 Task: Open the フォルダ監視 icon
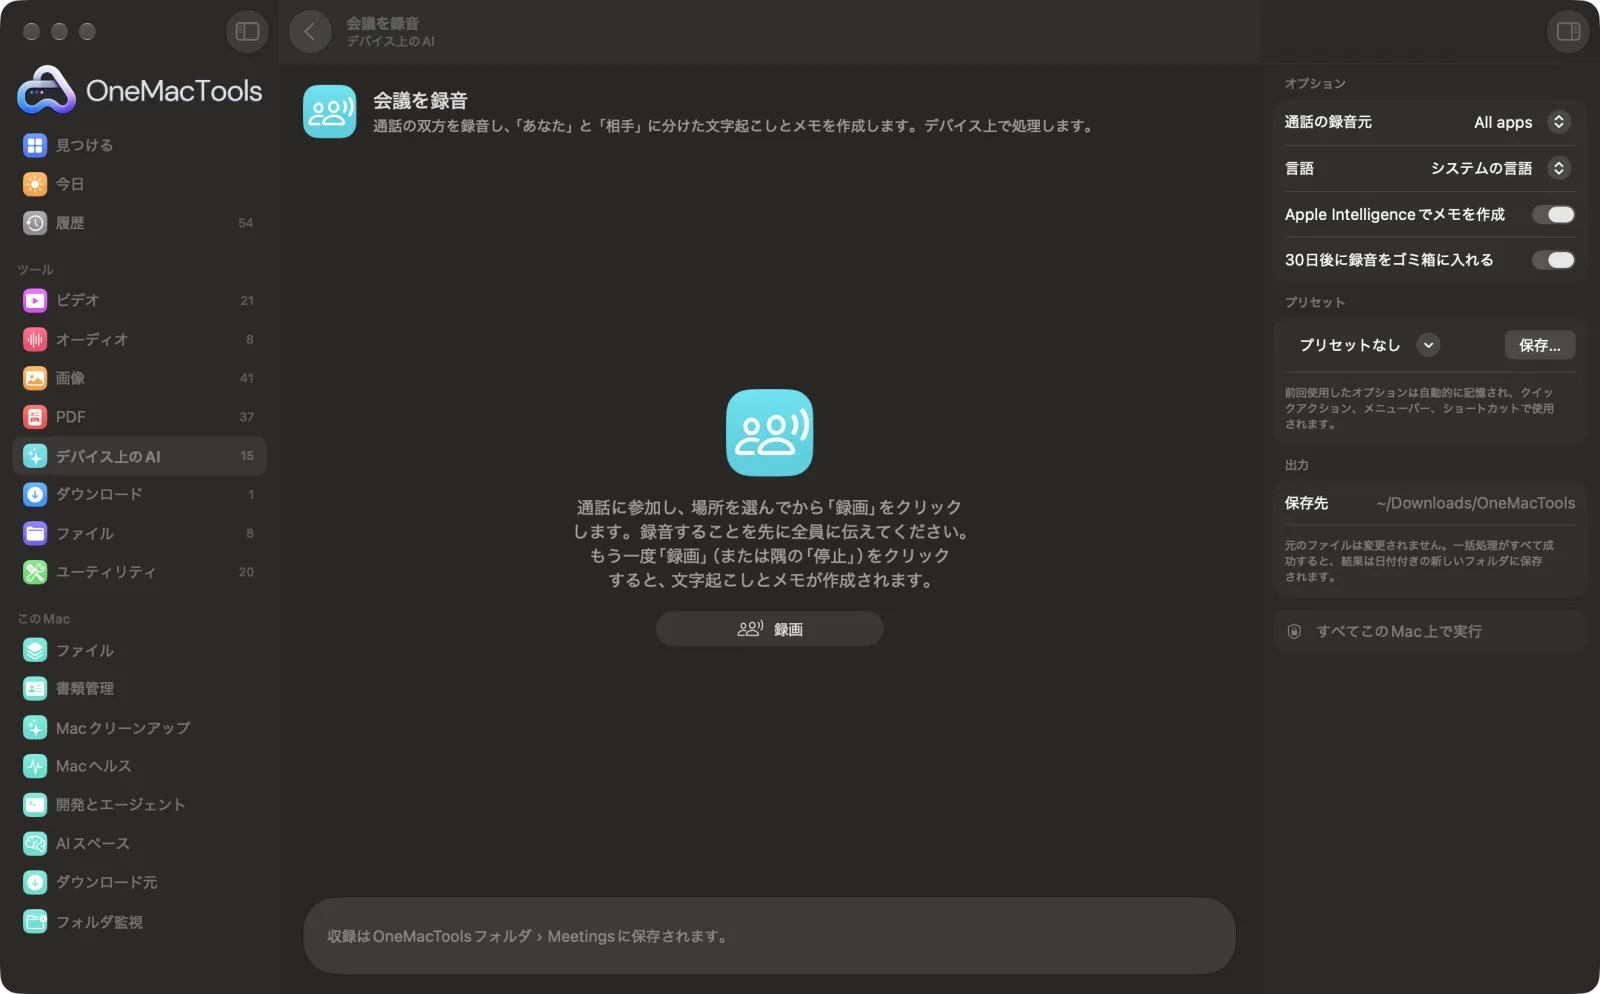pyautogui.click(x=35, y=921)
